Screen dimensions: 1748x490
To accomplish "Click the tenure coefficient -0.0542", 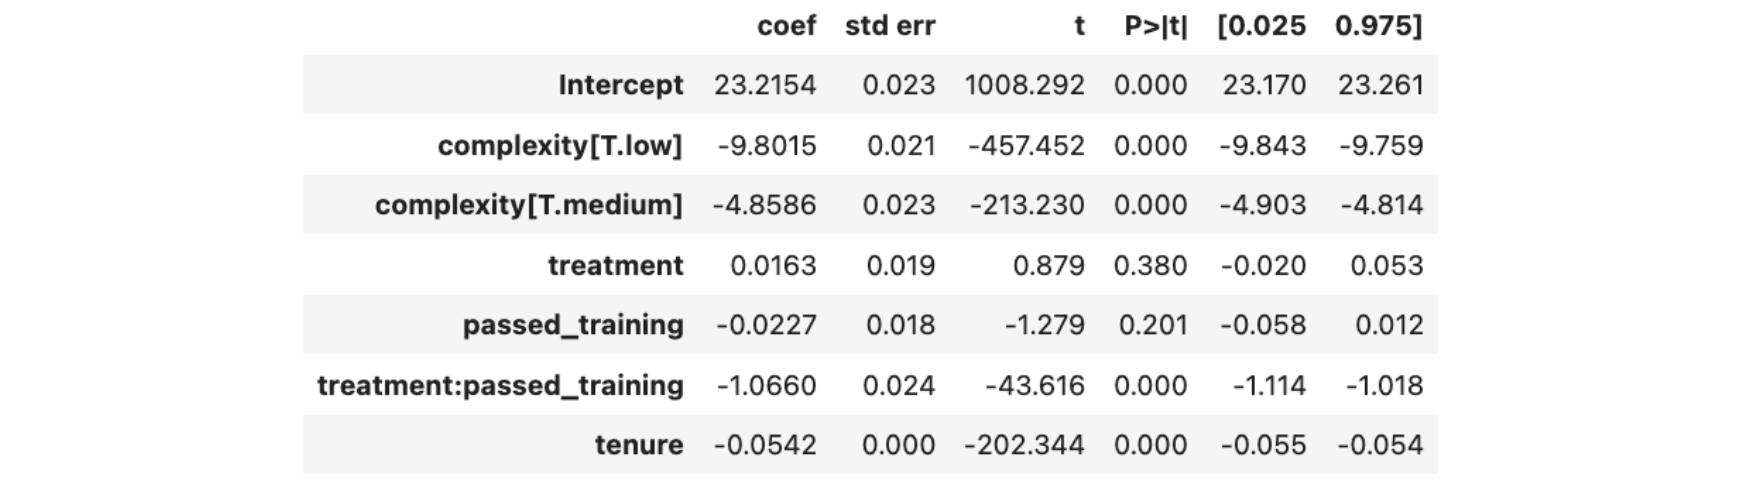I will coord(765,445).
